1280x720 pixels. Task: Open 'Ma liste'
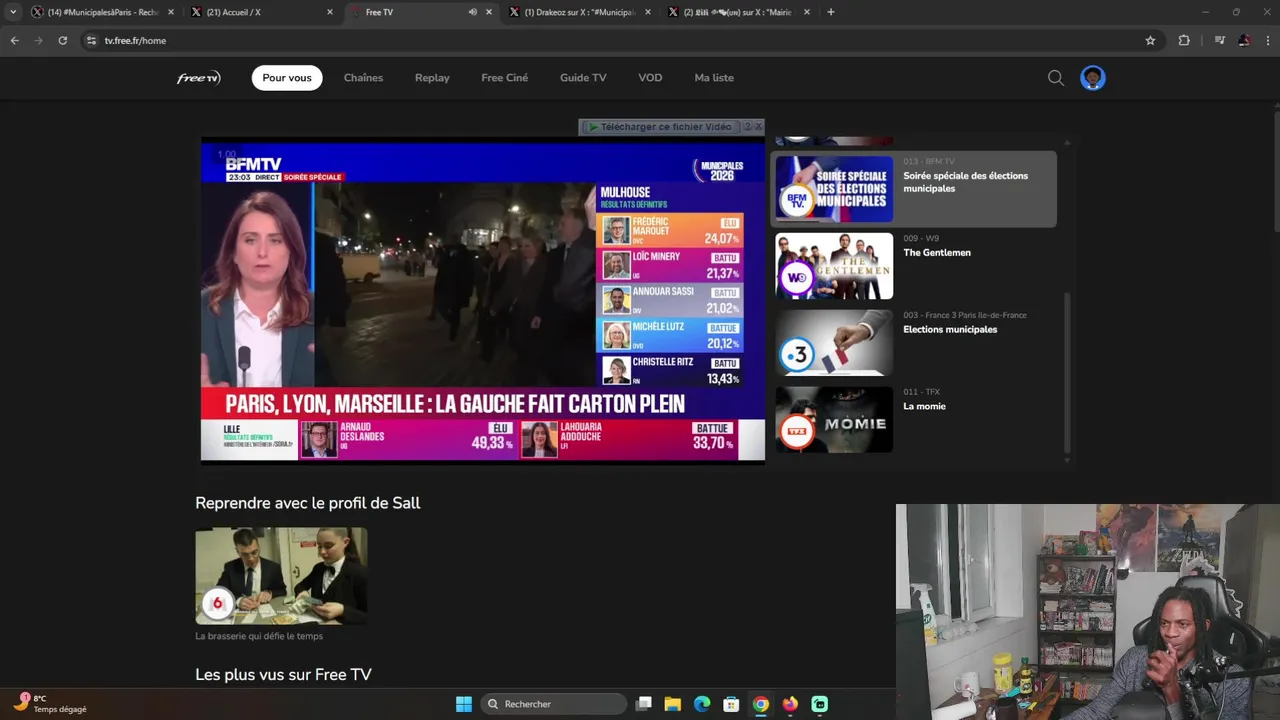pos(714,78)
